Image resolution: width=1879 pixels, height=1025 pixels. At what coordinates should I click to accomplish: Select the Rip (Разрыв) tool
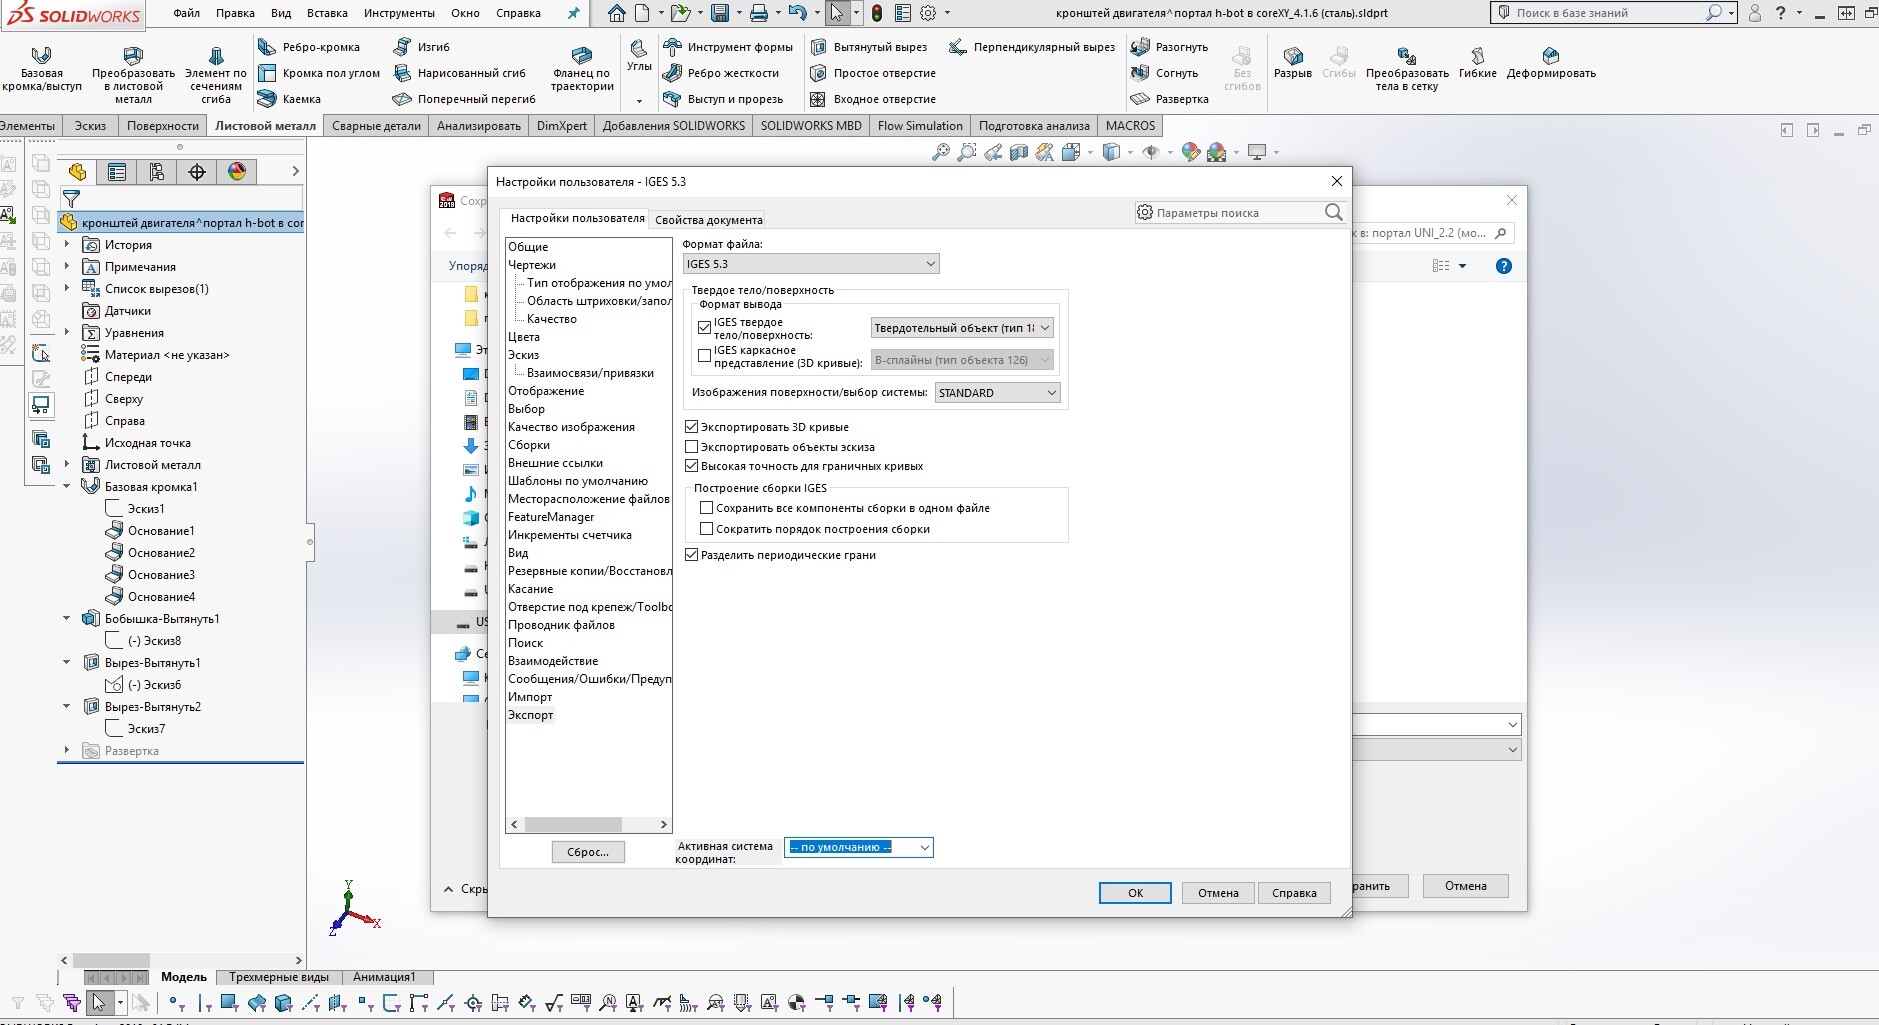click(x=1293, y=62)
